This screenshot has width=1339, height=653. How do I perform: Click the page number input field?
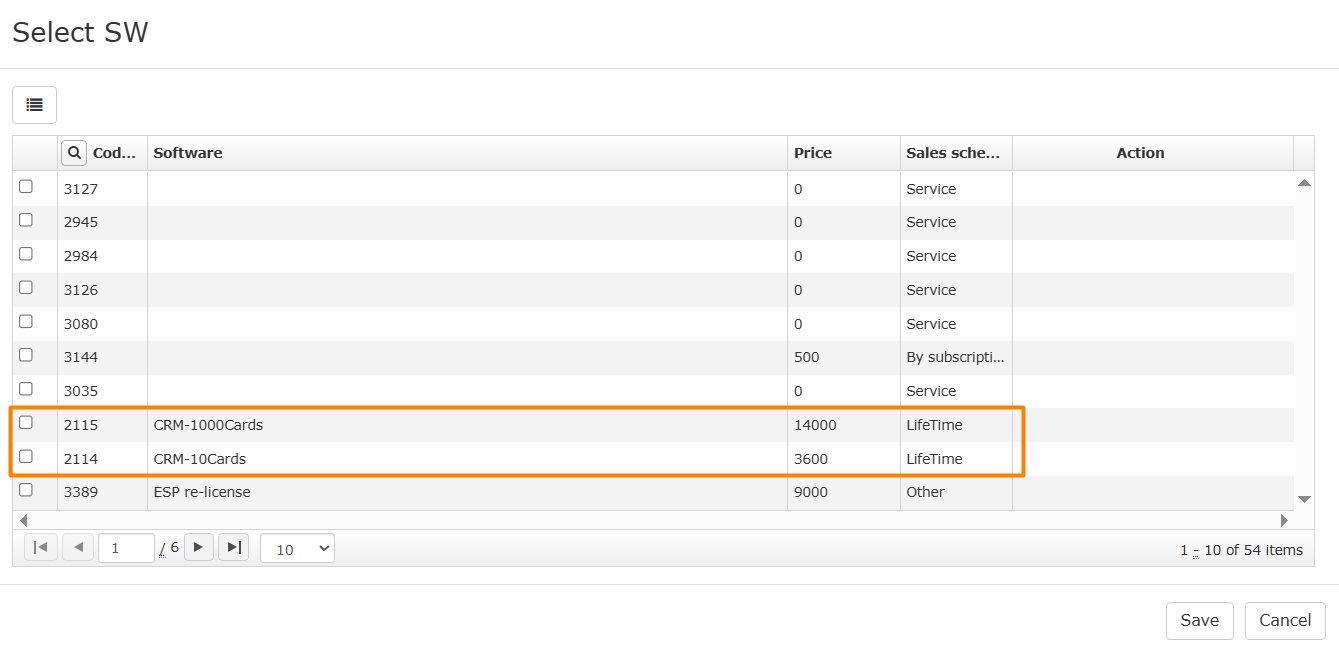click(x=126, y=548)
